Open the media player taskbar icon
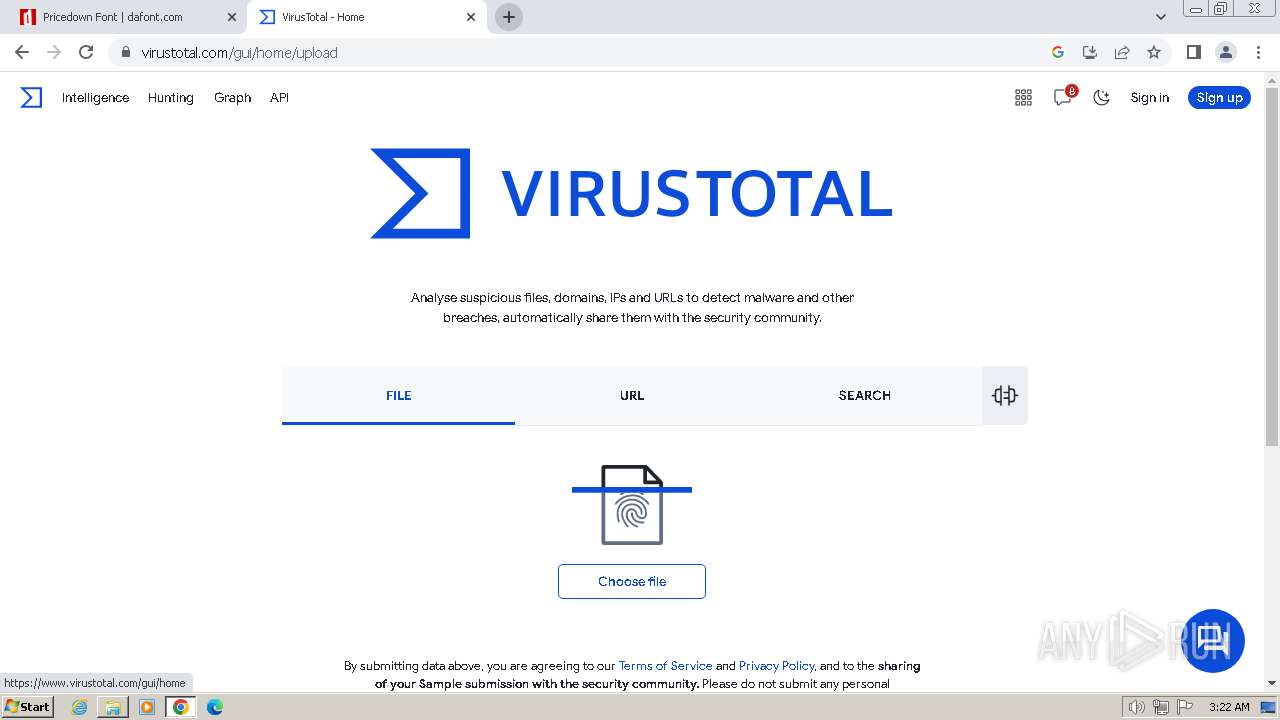Image resolution: width=1280 pixels, height=720 pixels. 147,707
